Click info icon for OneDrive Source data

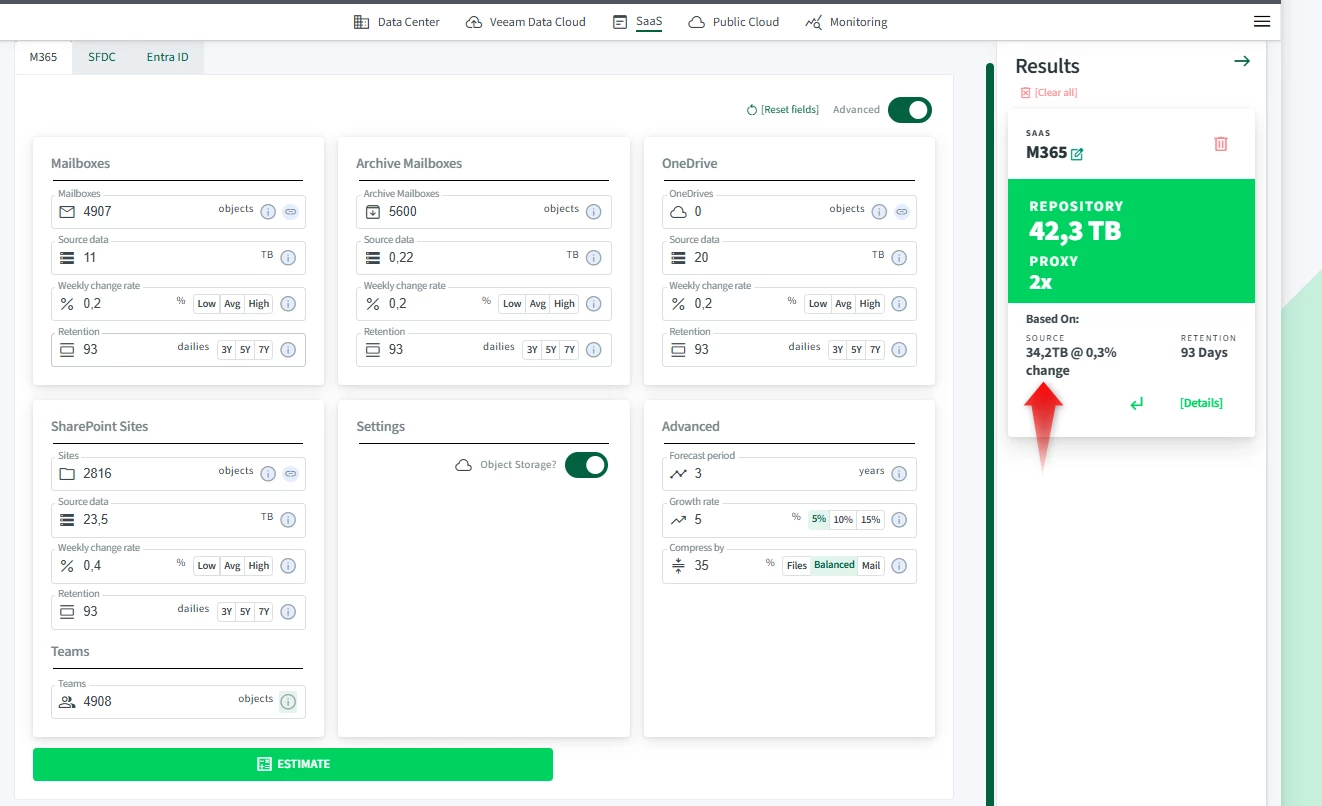click(899, 258)
